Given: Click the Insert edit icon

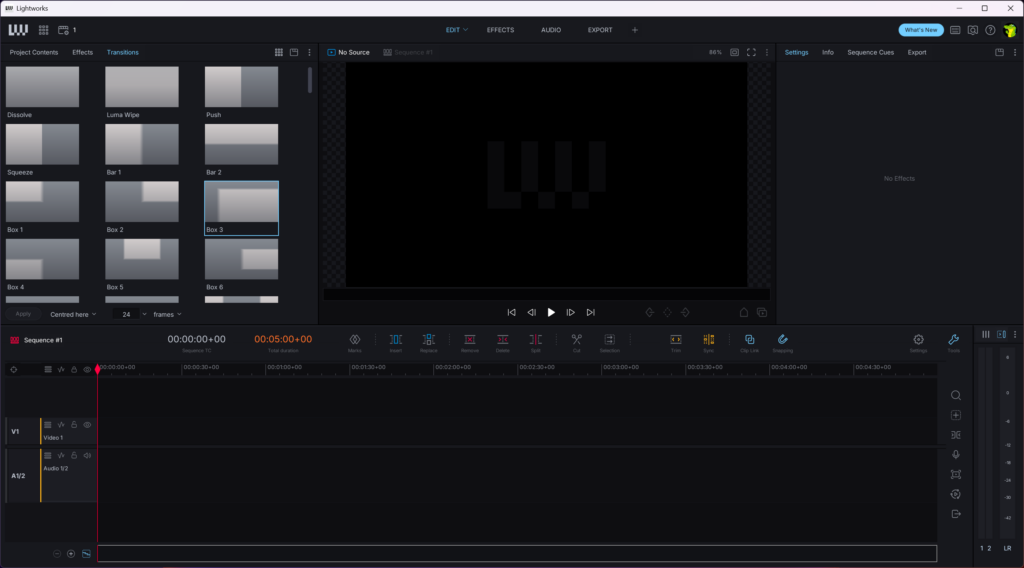Looking at the screenshot, I should click(396, 339).
